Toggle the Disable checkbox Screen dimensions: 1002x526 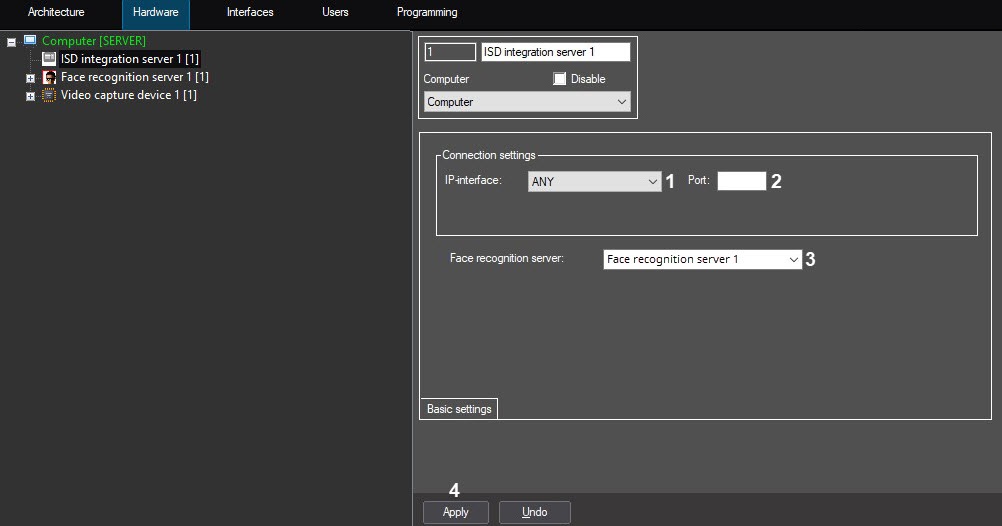tap(560, 79)
